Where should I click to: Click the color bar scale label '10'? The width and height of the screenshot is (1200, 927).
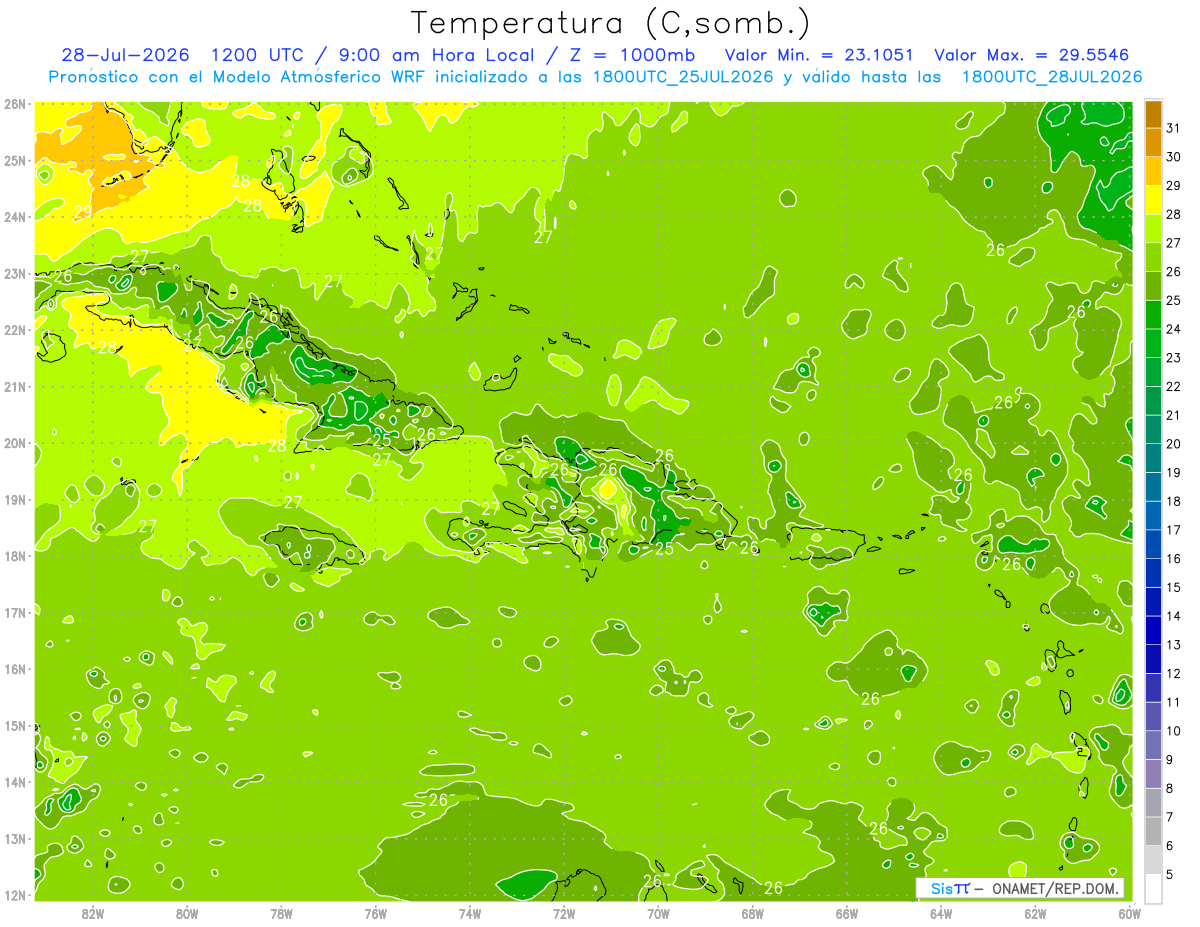coord(1174,731)
